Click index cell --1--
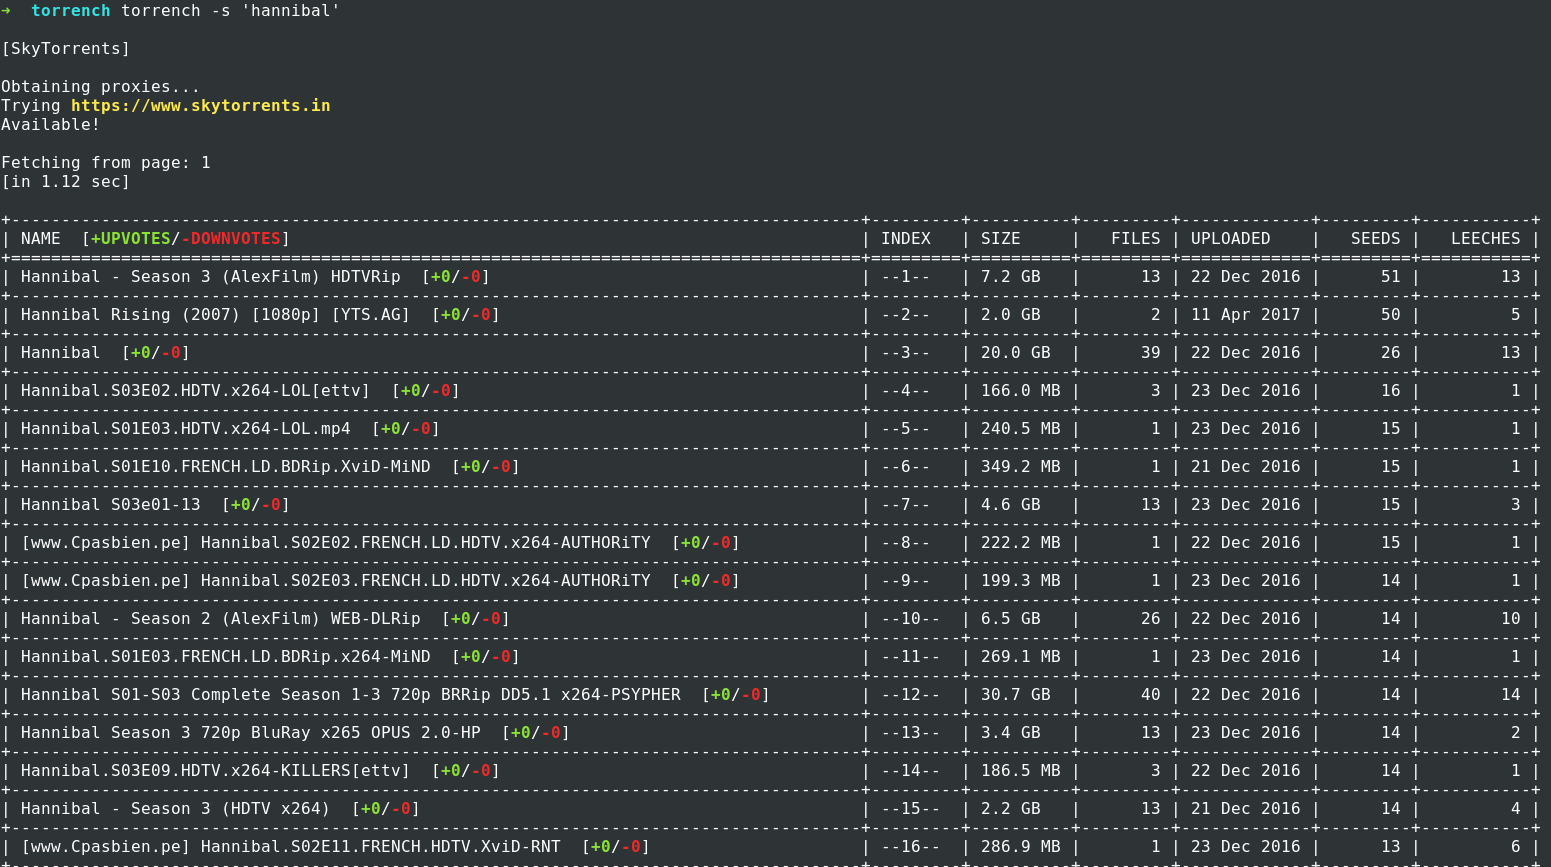The width and height of the screenshot is (1551, 867). click(x=906, y=276)
